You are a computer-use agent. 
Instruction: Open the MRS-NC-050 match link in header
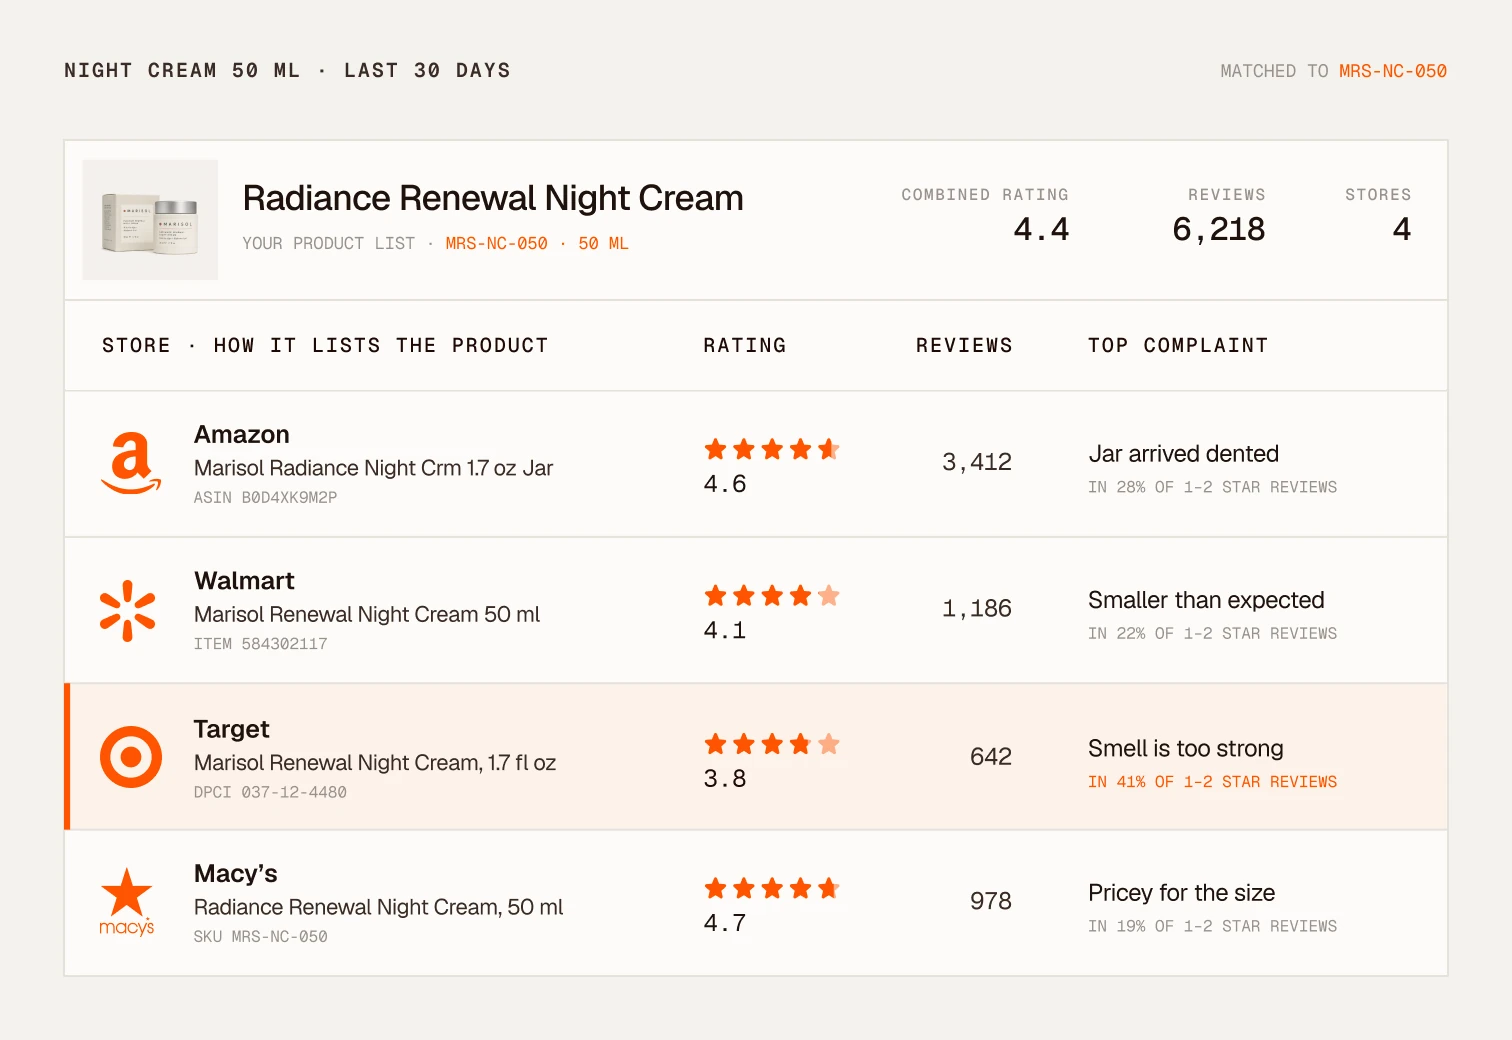click(1393, 71)
